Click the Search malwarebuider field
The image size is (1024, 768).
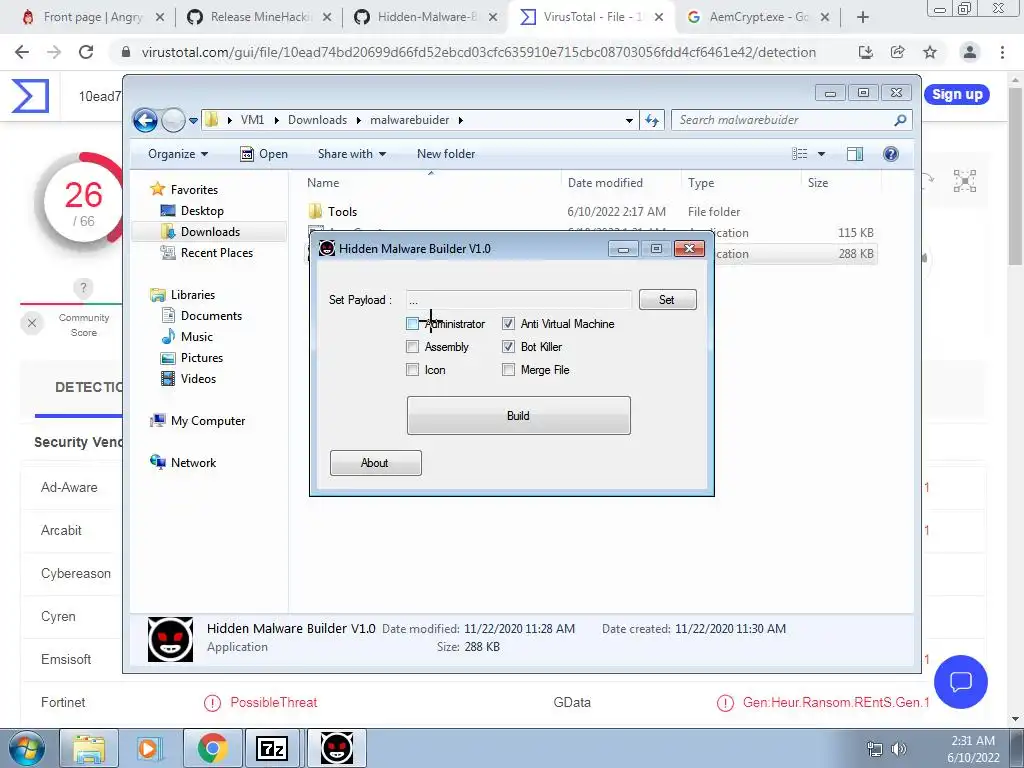point(782,120)
